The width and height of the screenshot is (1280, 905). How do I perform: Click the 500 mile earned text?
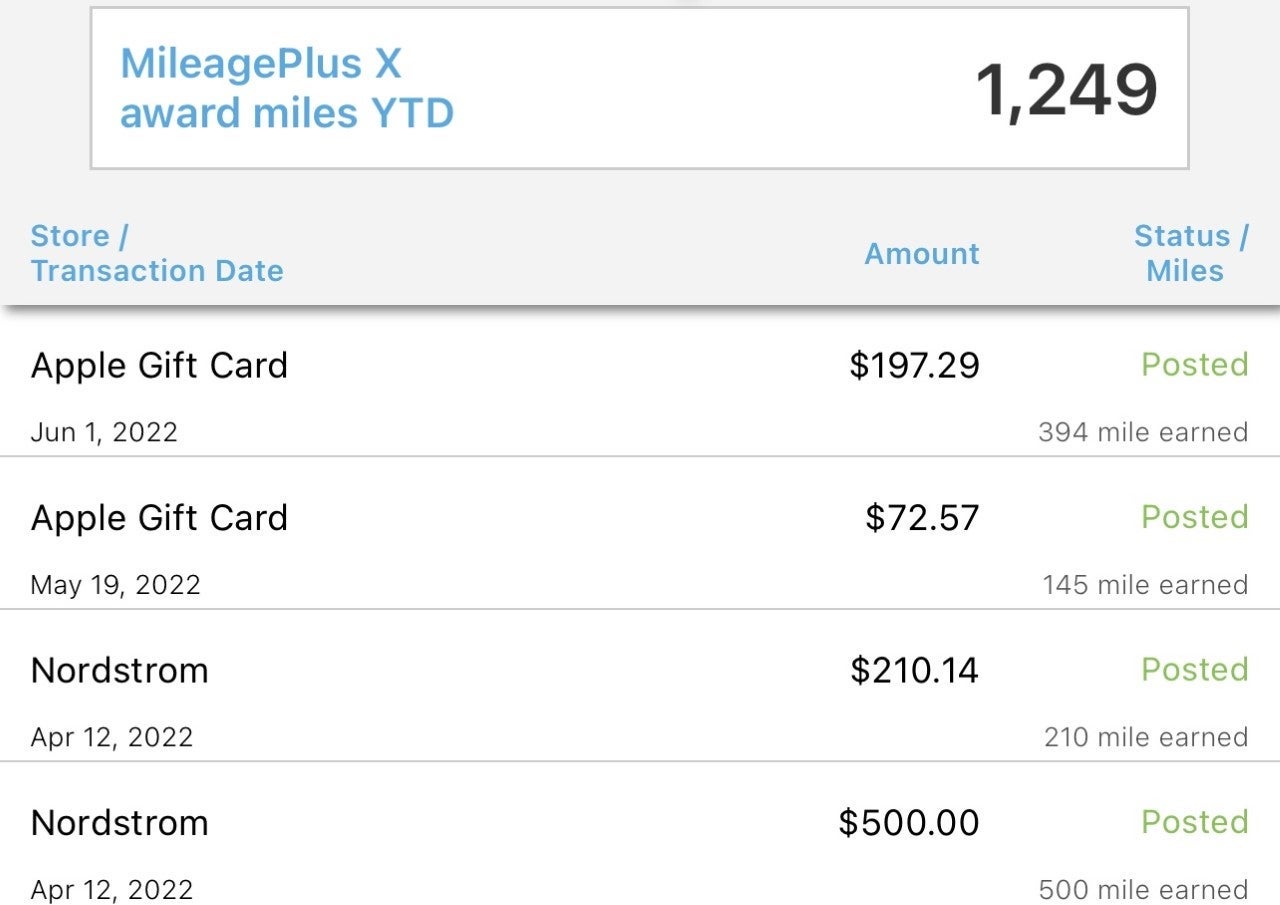[x=1143, y=889]
